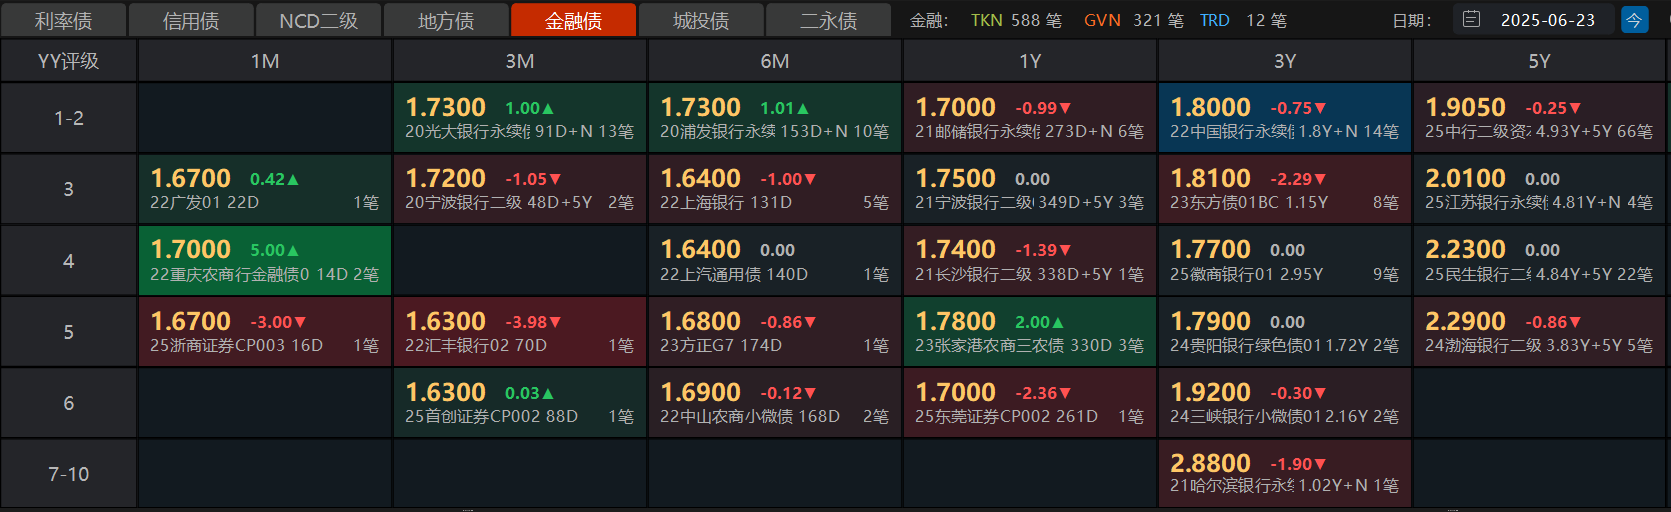Open the 21宁波银行二级 cell
1671x512 pixels.
pyautogui.click(x=1030, y=189)
